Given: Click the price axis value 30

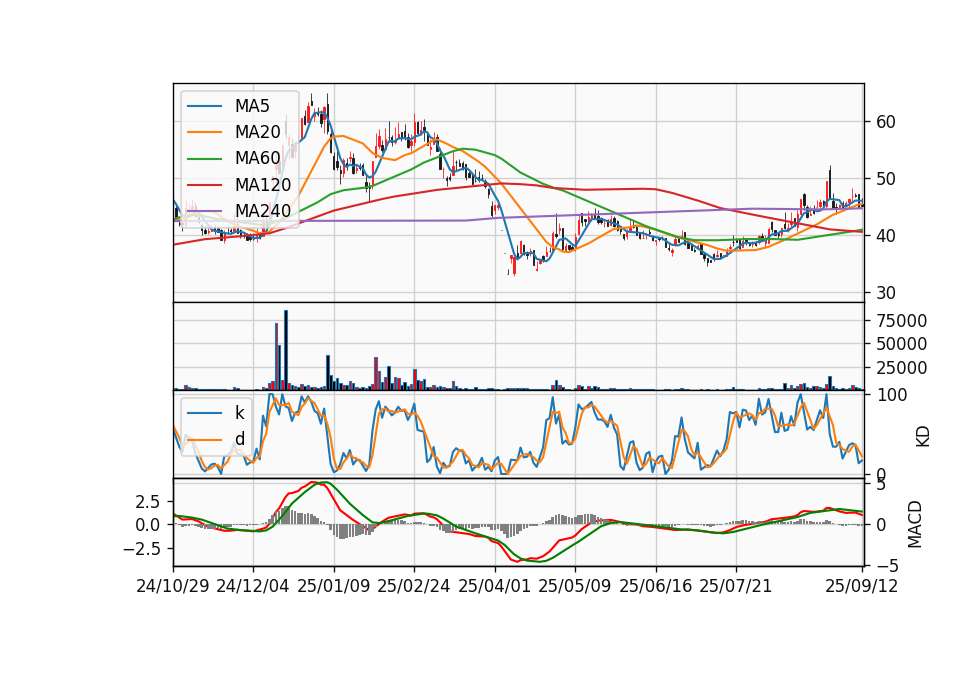Looking at the screenshot, I should click(886, 293).
